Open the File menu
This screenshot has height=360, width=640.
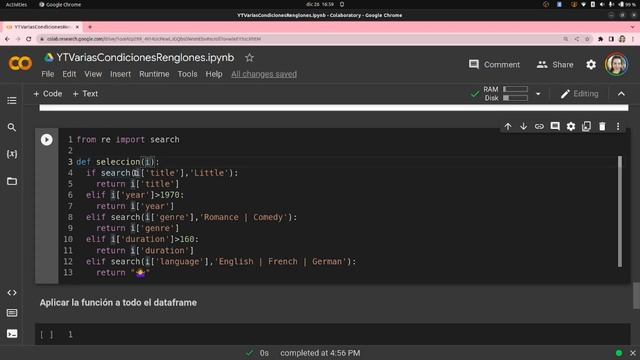click(47, 74)
